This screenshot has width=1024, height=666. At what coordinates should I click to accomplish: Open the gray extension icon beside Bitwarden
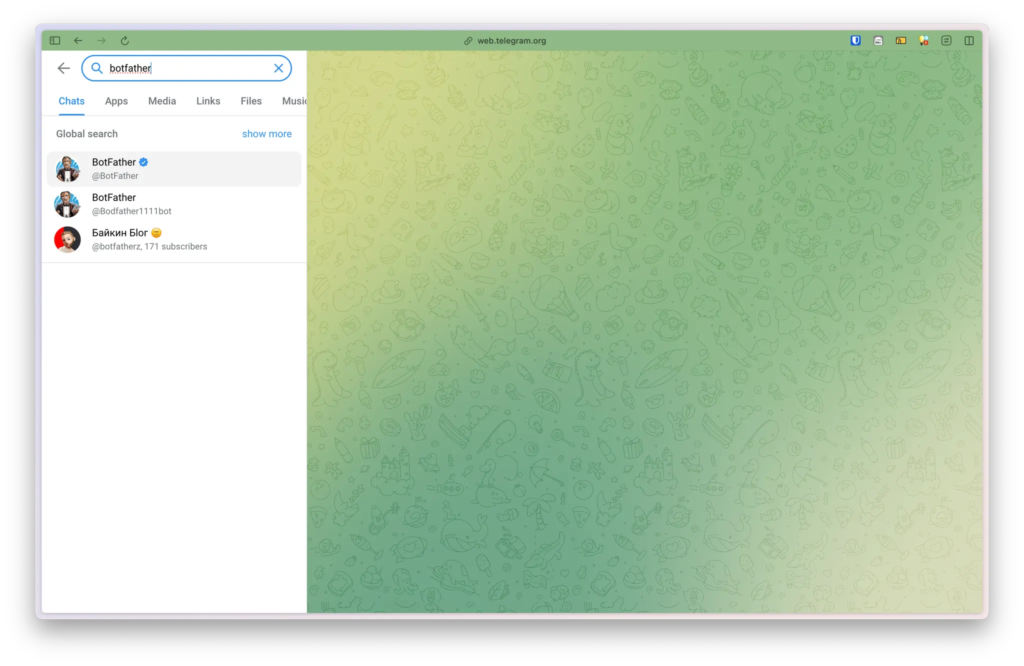point(878,40)
